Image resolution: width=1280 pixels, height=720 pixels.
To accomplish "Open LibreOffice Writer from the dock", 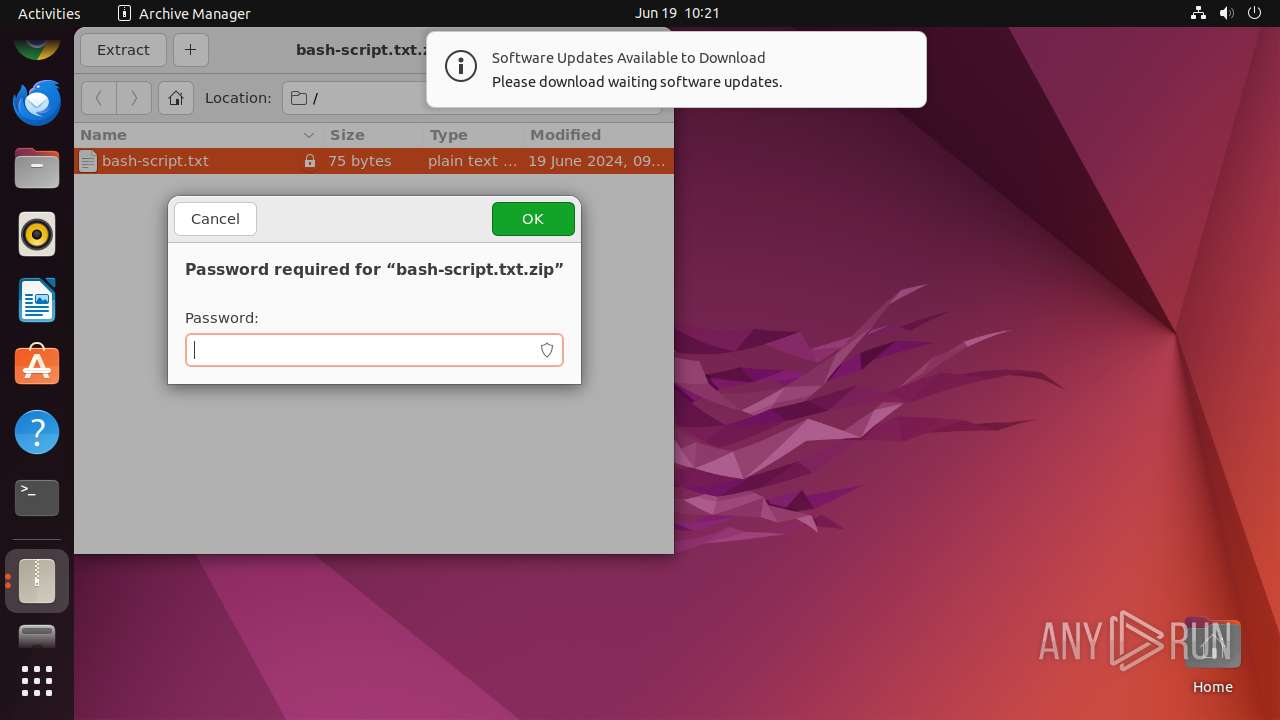I will click(37, 300).
